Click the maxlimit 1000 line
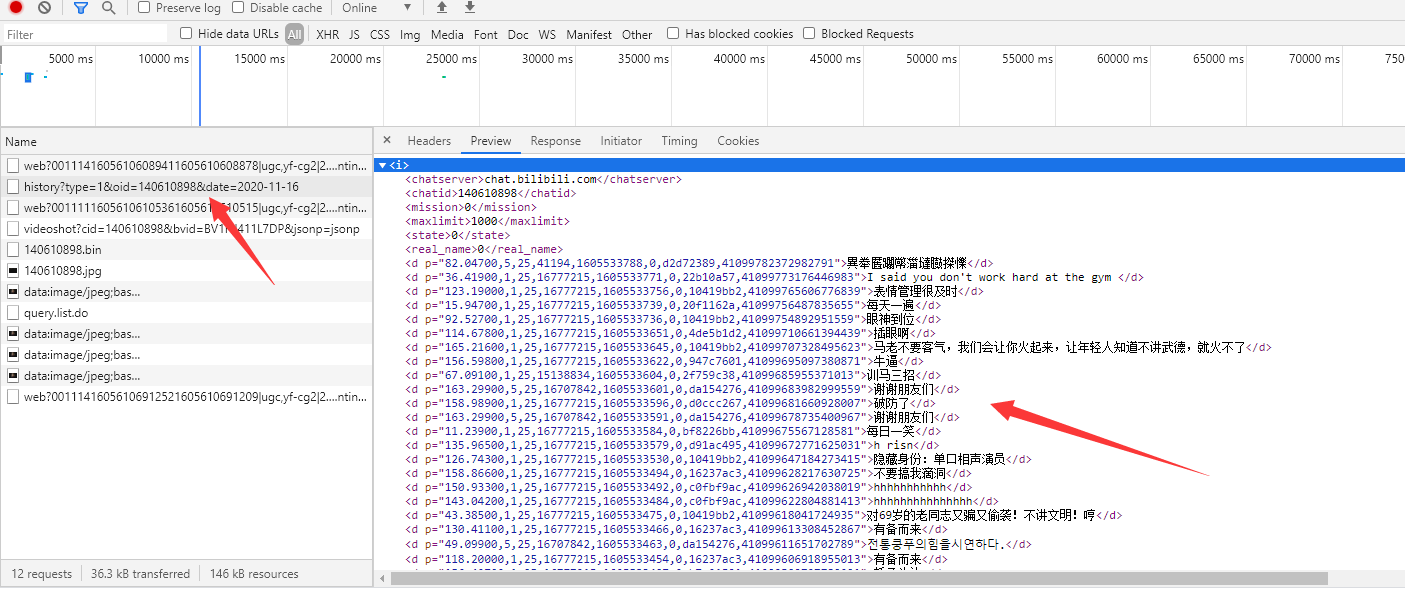 pyautogui.click(x=487, y=221)
